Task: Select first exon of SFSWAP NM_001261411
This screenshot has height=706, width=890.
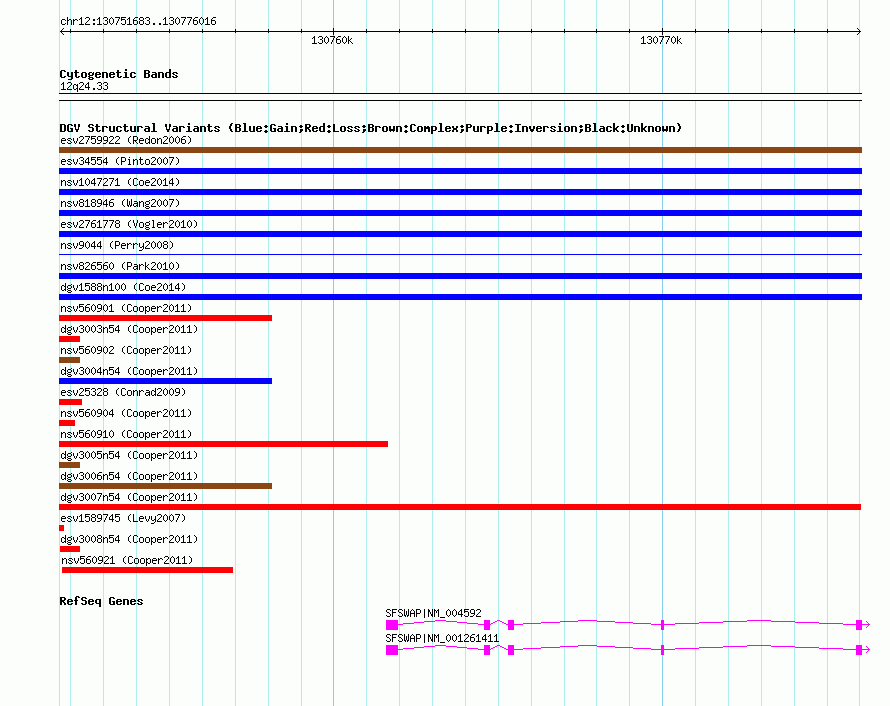Action: [x=392, y=650]
